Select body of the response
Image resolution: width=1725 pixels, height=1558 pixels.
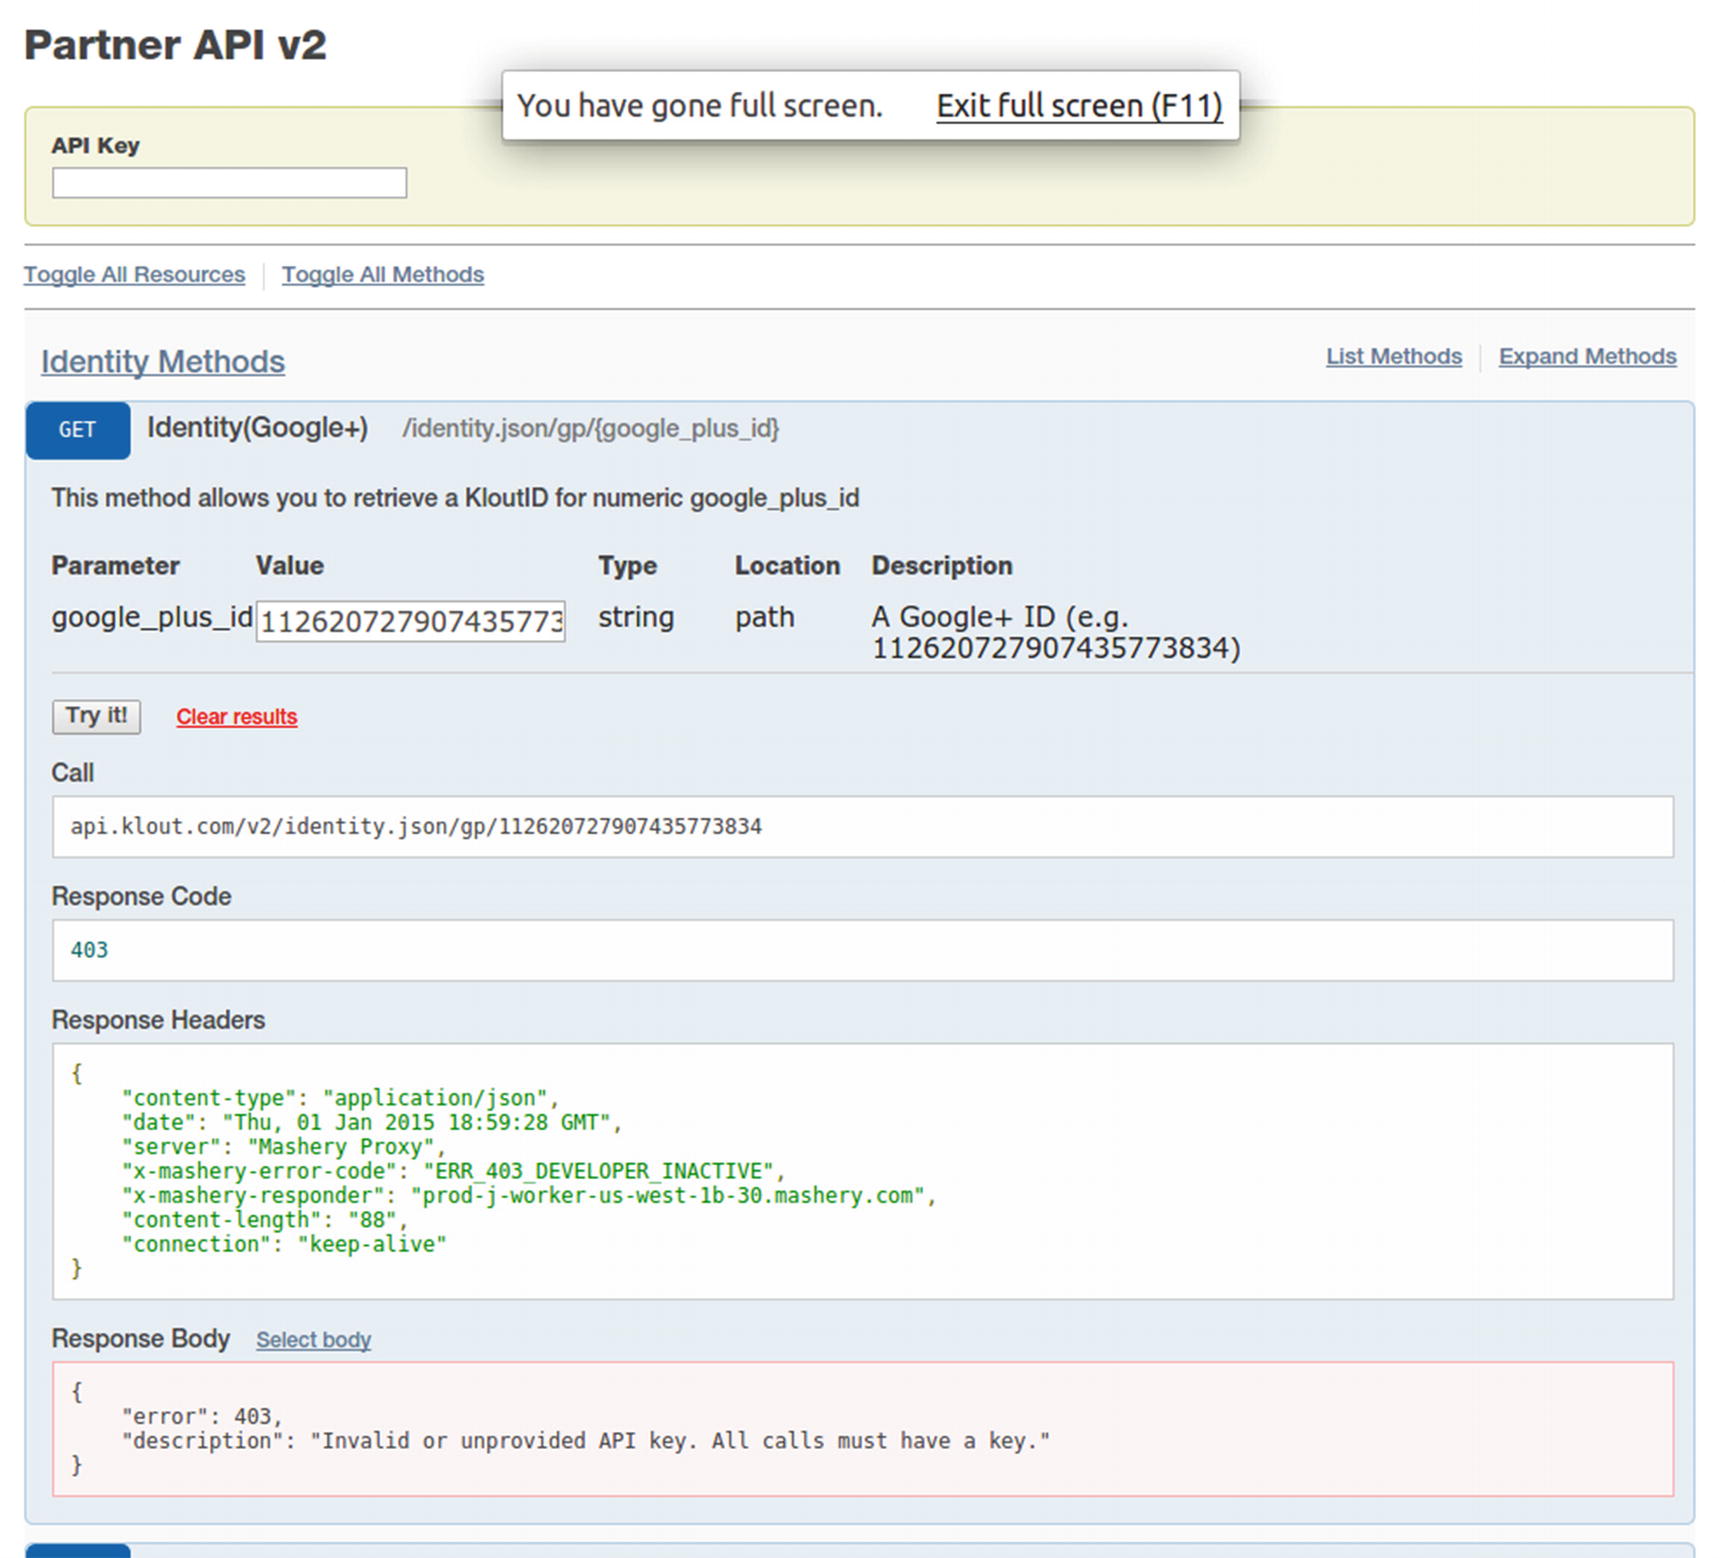[x=313, y=1340]
